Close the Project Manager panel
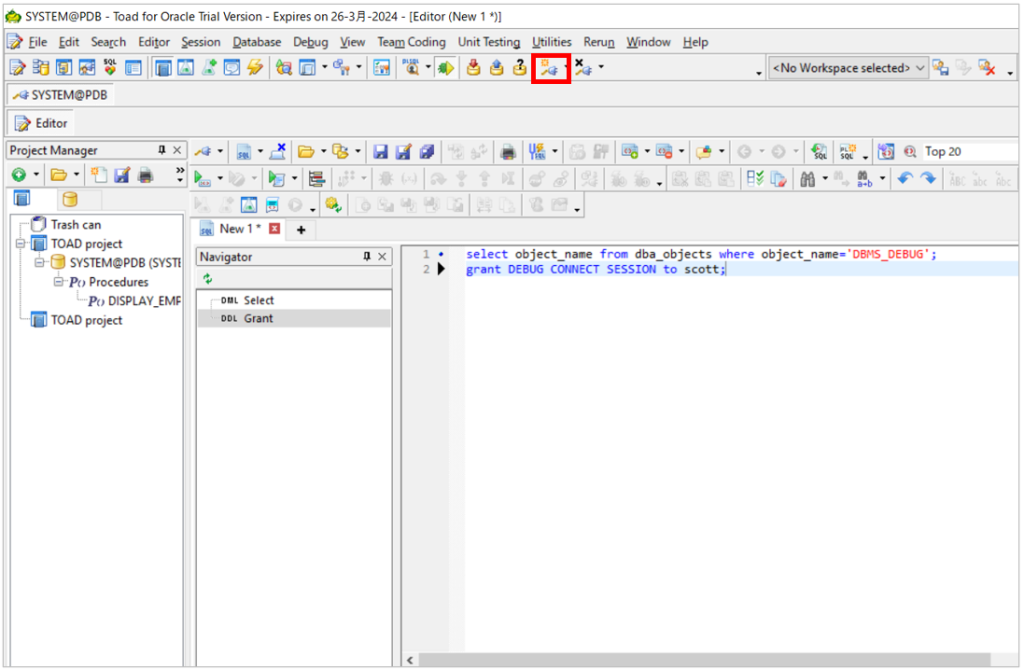The width and height of the screenshot is (1024, 670). point(177,150)
